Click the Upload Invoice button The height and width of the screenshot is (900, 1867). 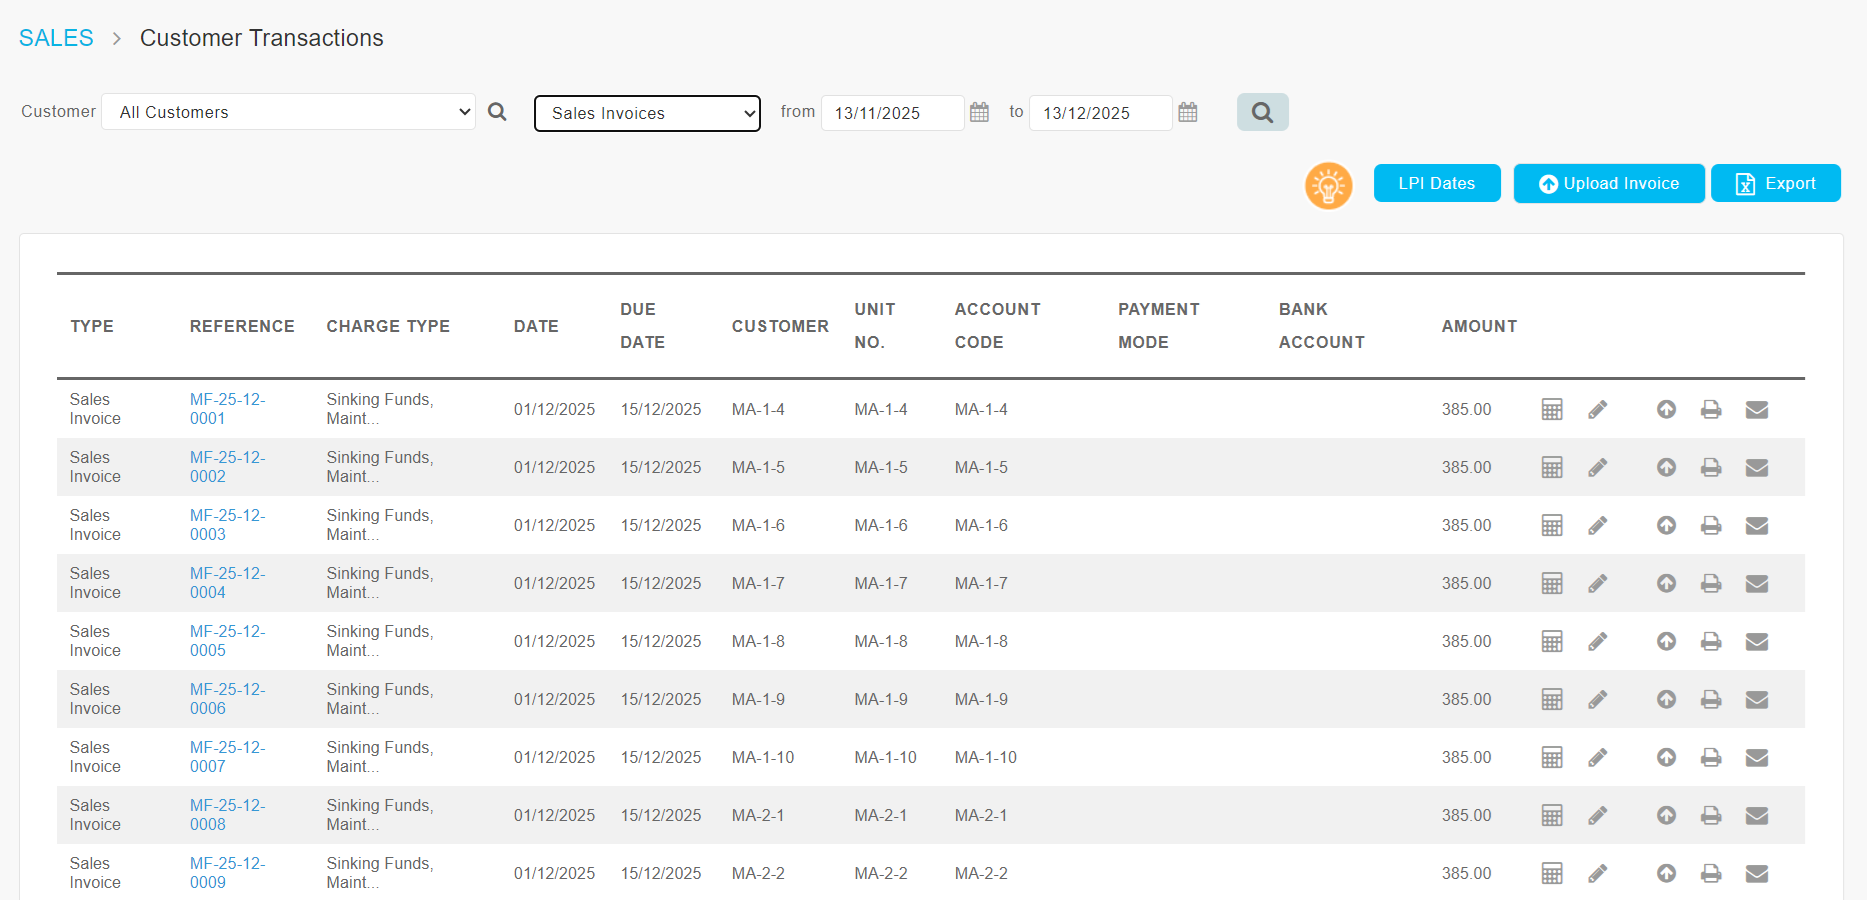pyautogui.click(x=1608, y=183)
